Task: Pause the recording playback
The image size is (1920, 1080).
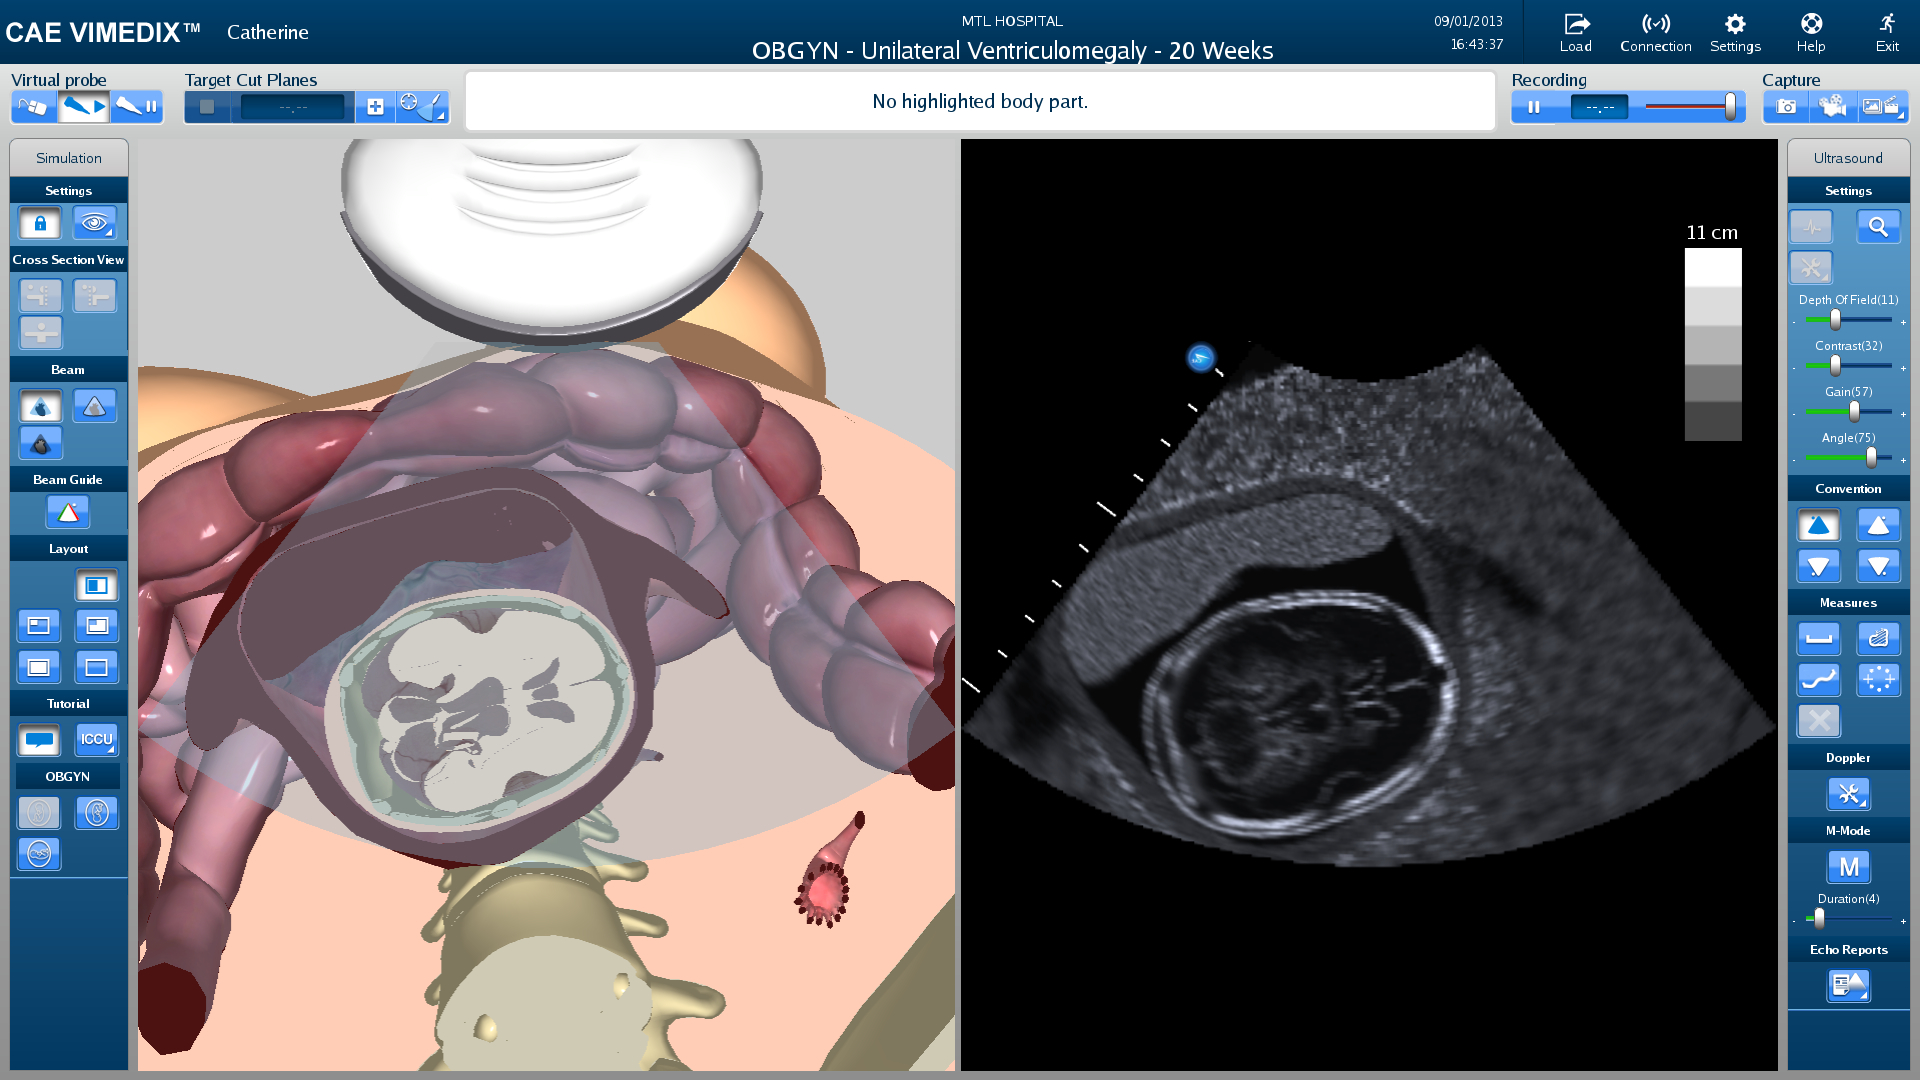Action: (x=1534, y=107)
